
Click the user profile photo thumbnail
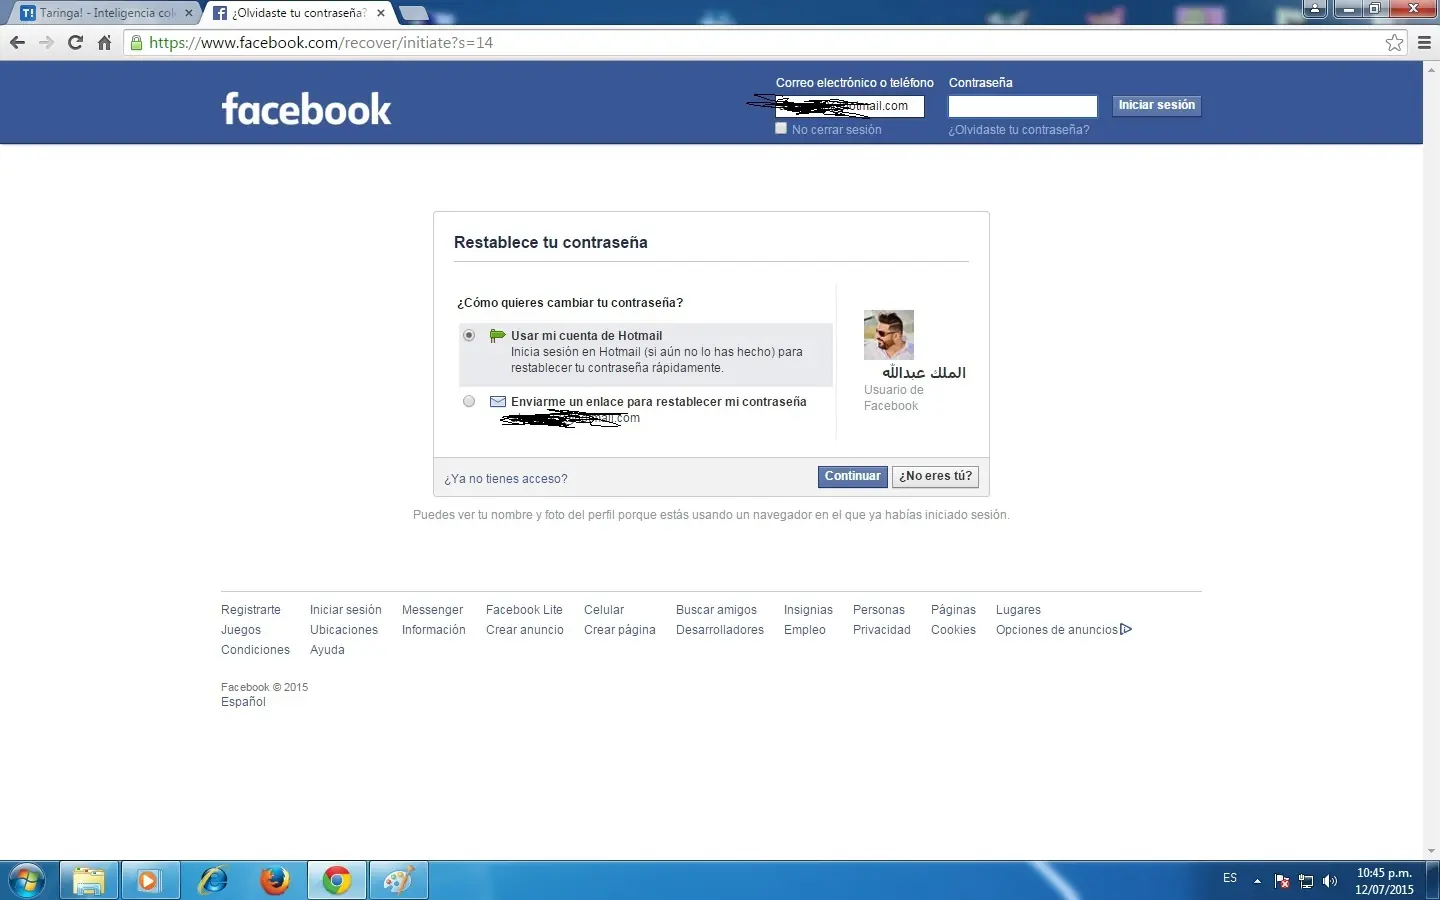[x=889, y=335]
